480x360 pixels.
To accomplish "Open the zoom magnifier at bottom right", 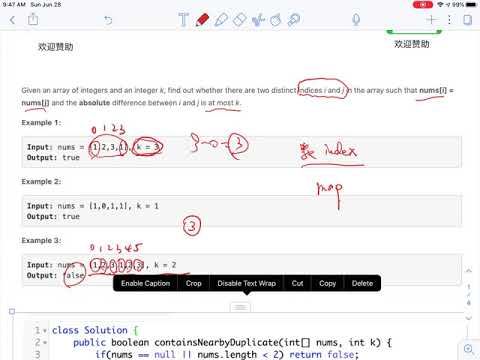I will pyautogui.click(x=469, y=349).
